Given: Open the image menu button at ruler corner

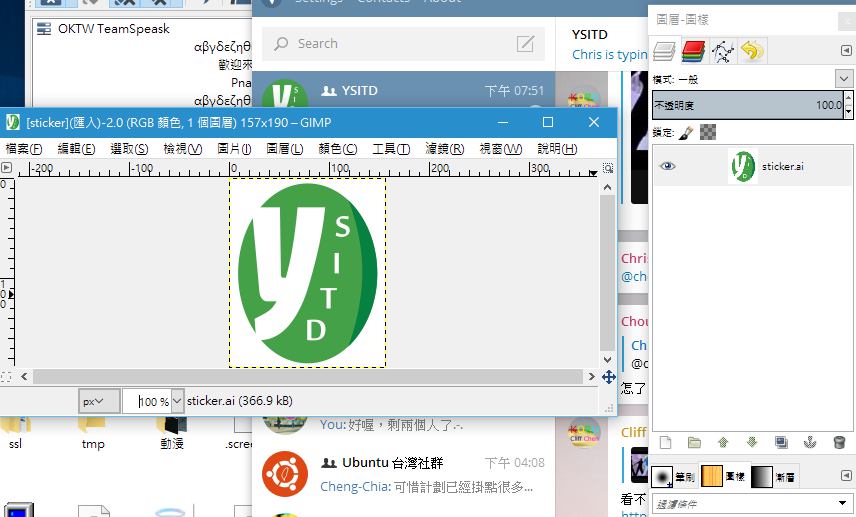Looking at the screenshot, I should 7,168.
